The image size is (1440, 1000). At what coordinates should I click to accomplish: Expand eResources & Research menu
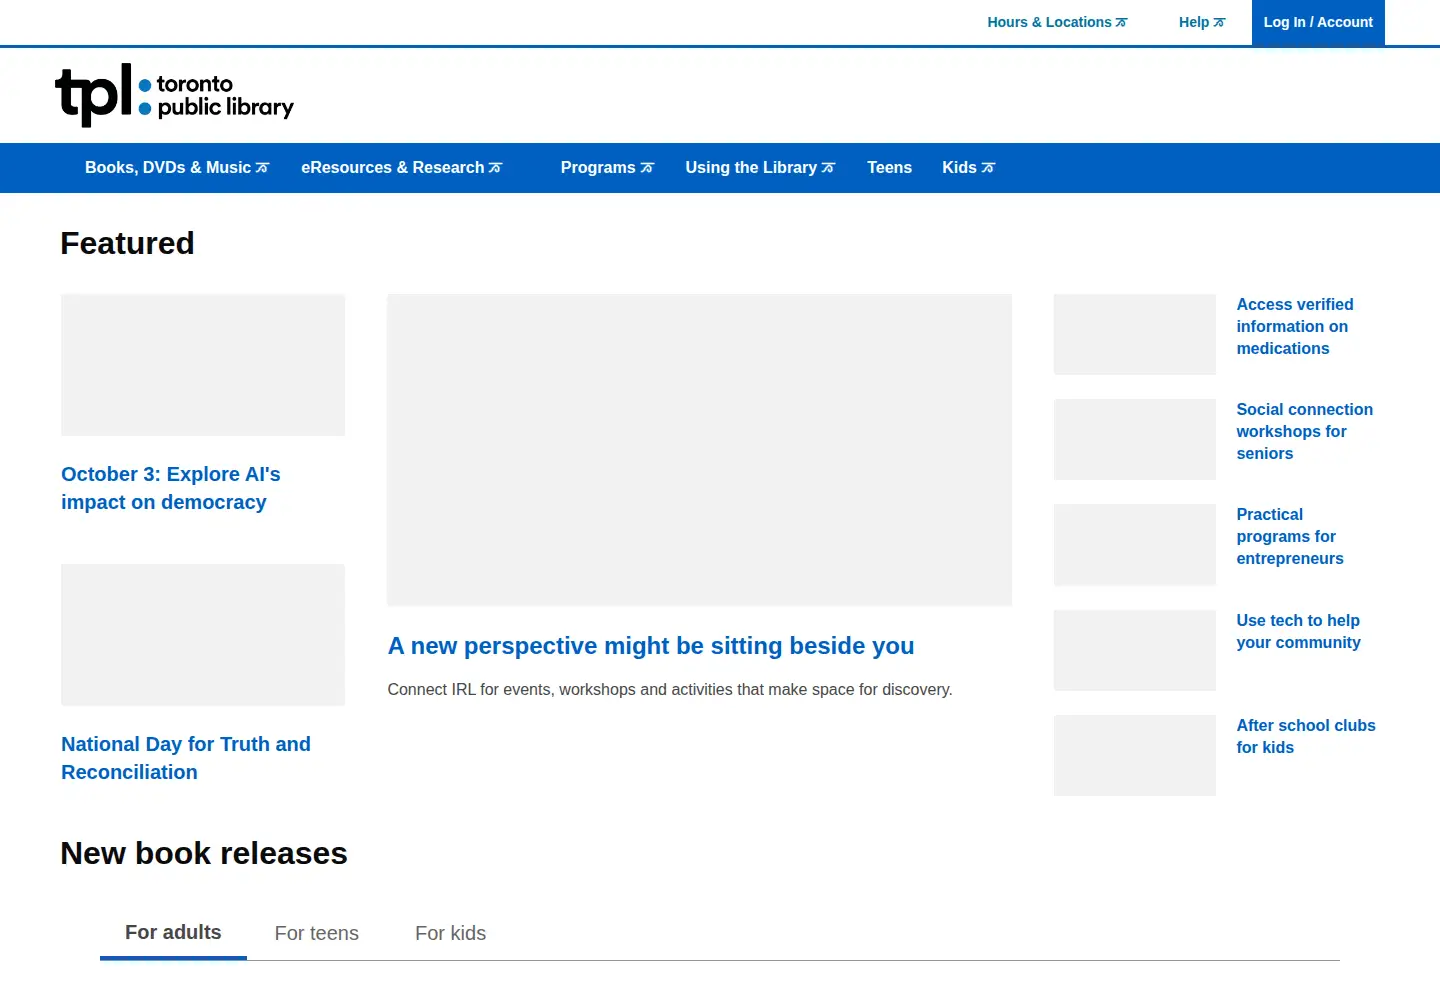[x=401, y=168]
